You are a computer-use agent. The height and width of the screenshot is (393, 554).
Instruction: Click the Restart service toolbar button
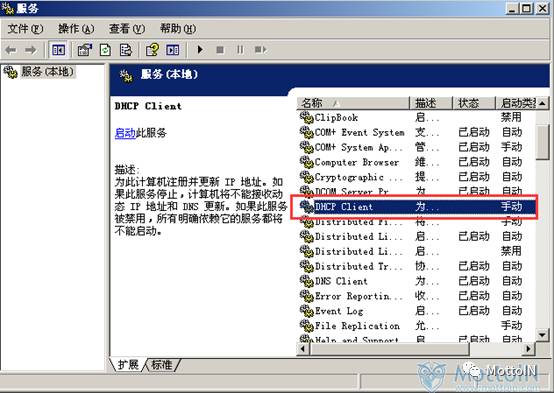(260, 49)
